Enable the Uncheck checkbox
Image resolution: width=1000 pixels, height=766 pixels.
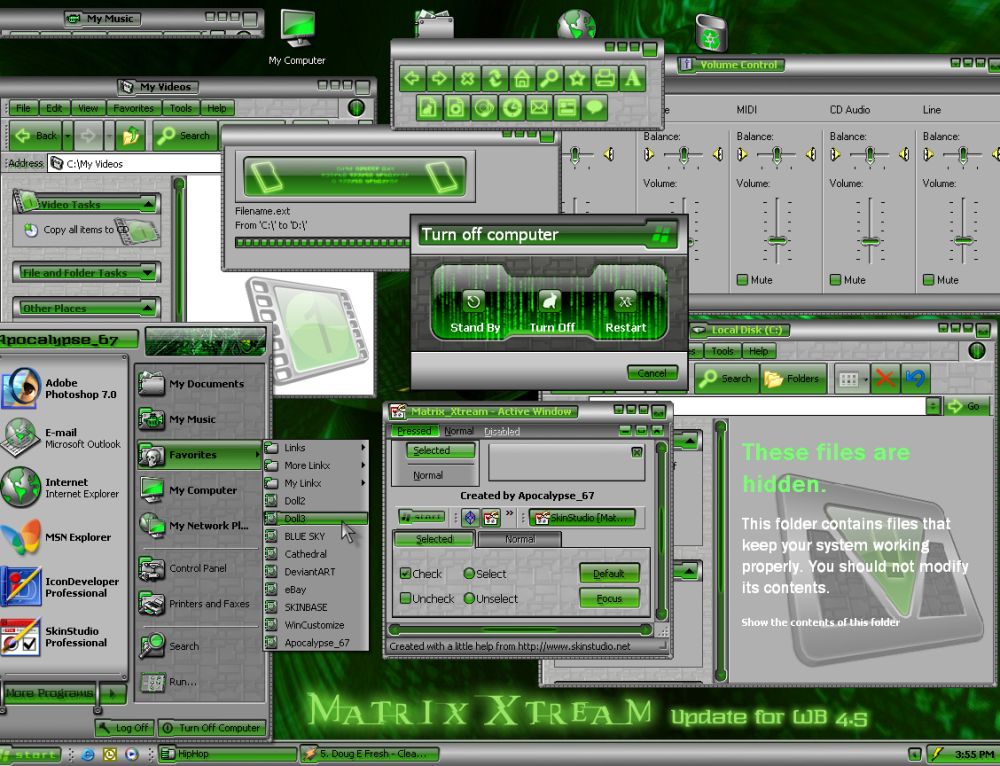point(405,599)
